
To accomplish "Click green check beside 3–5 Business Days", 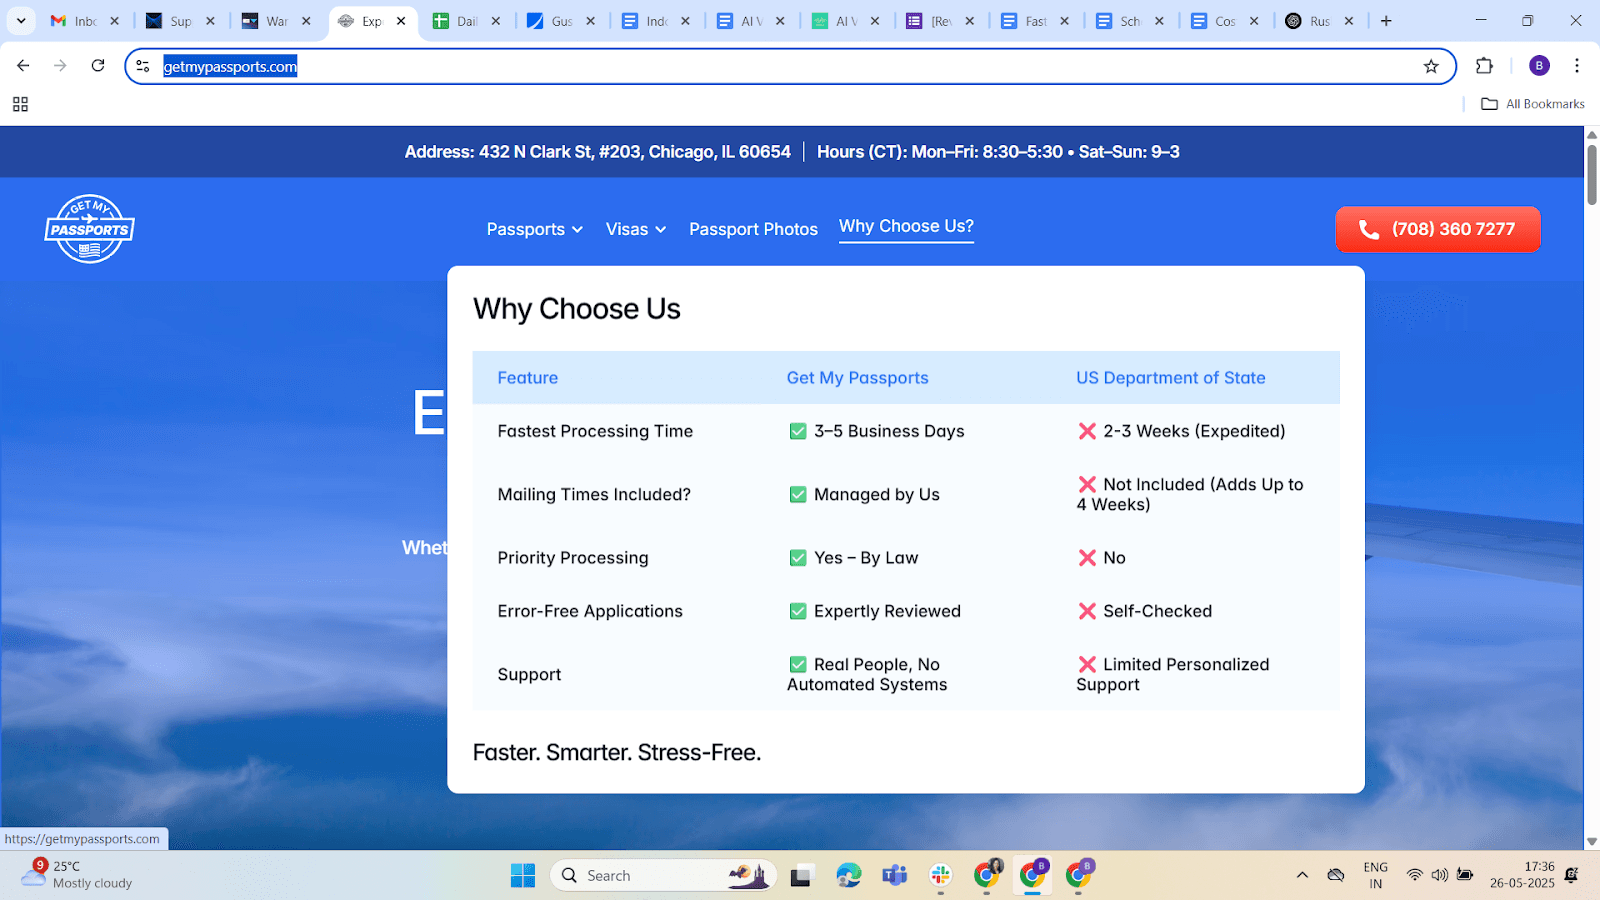I will [x=798, y=431].
